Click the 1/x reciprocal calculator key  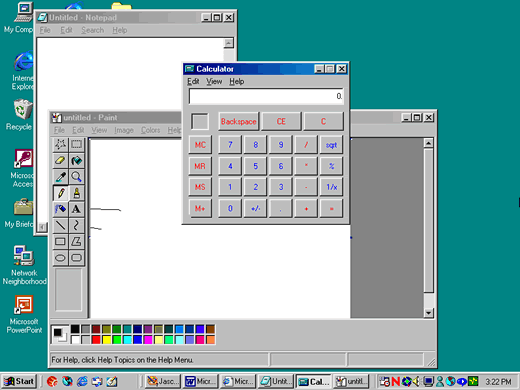pos(331,187)
